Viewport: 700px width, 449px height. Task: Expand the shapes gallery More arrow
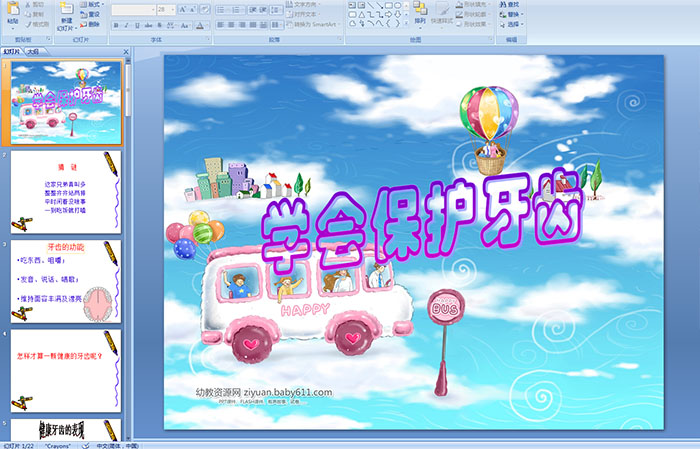[406, 23]
